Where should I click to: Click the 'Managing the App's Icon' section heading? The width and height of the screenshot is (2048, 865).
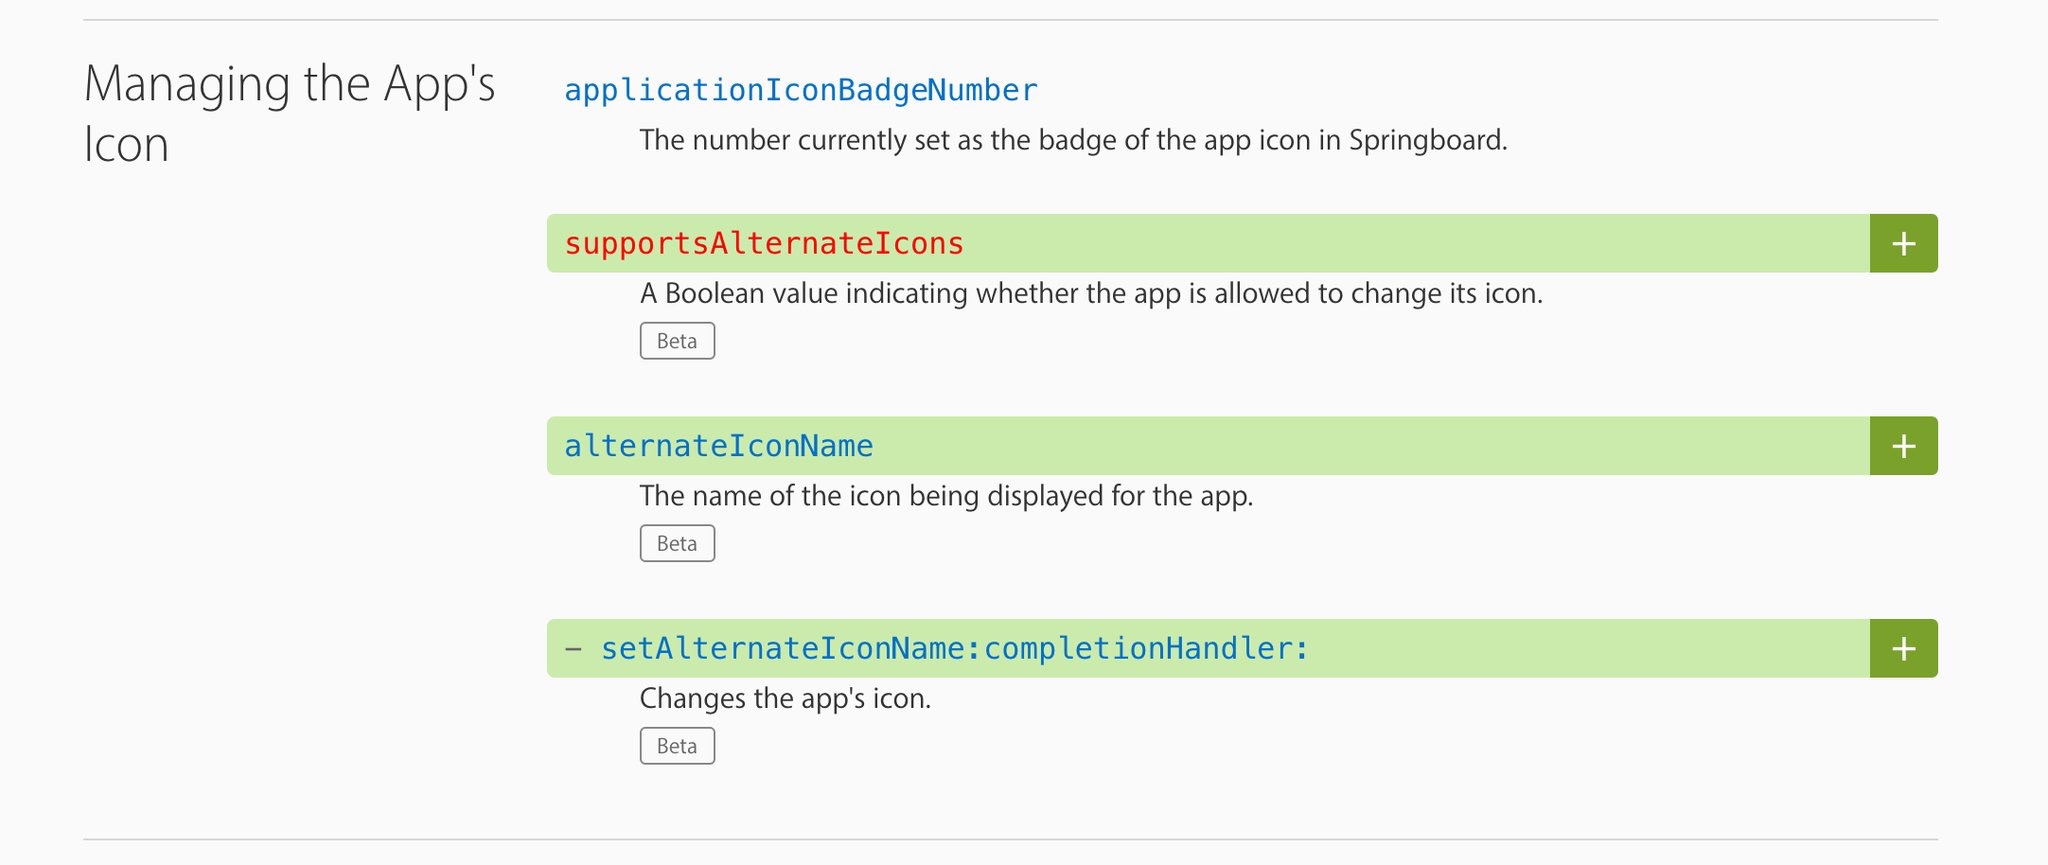click(290, 113)
